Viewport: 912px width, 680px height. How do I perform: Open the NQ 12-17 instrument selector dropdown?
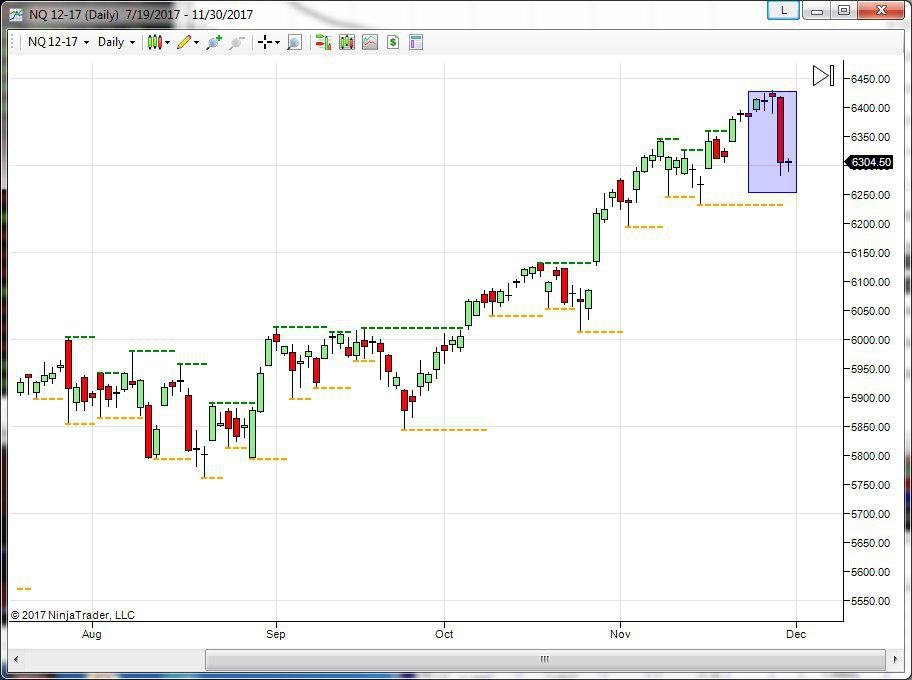[59, 42]
